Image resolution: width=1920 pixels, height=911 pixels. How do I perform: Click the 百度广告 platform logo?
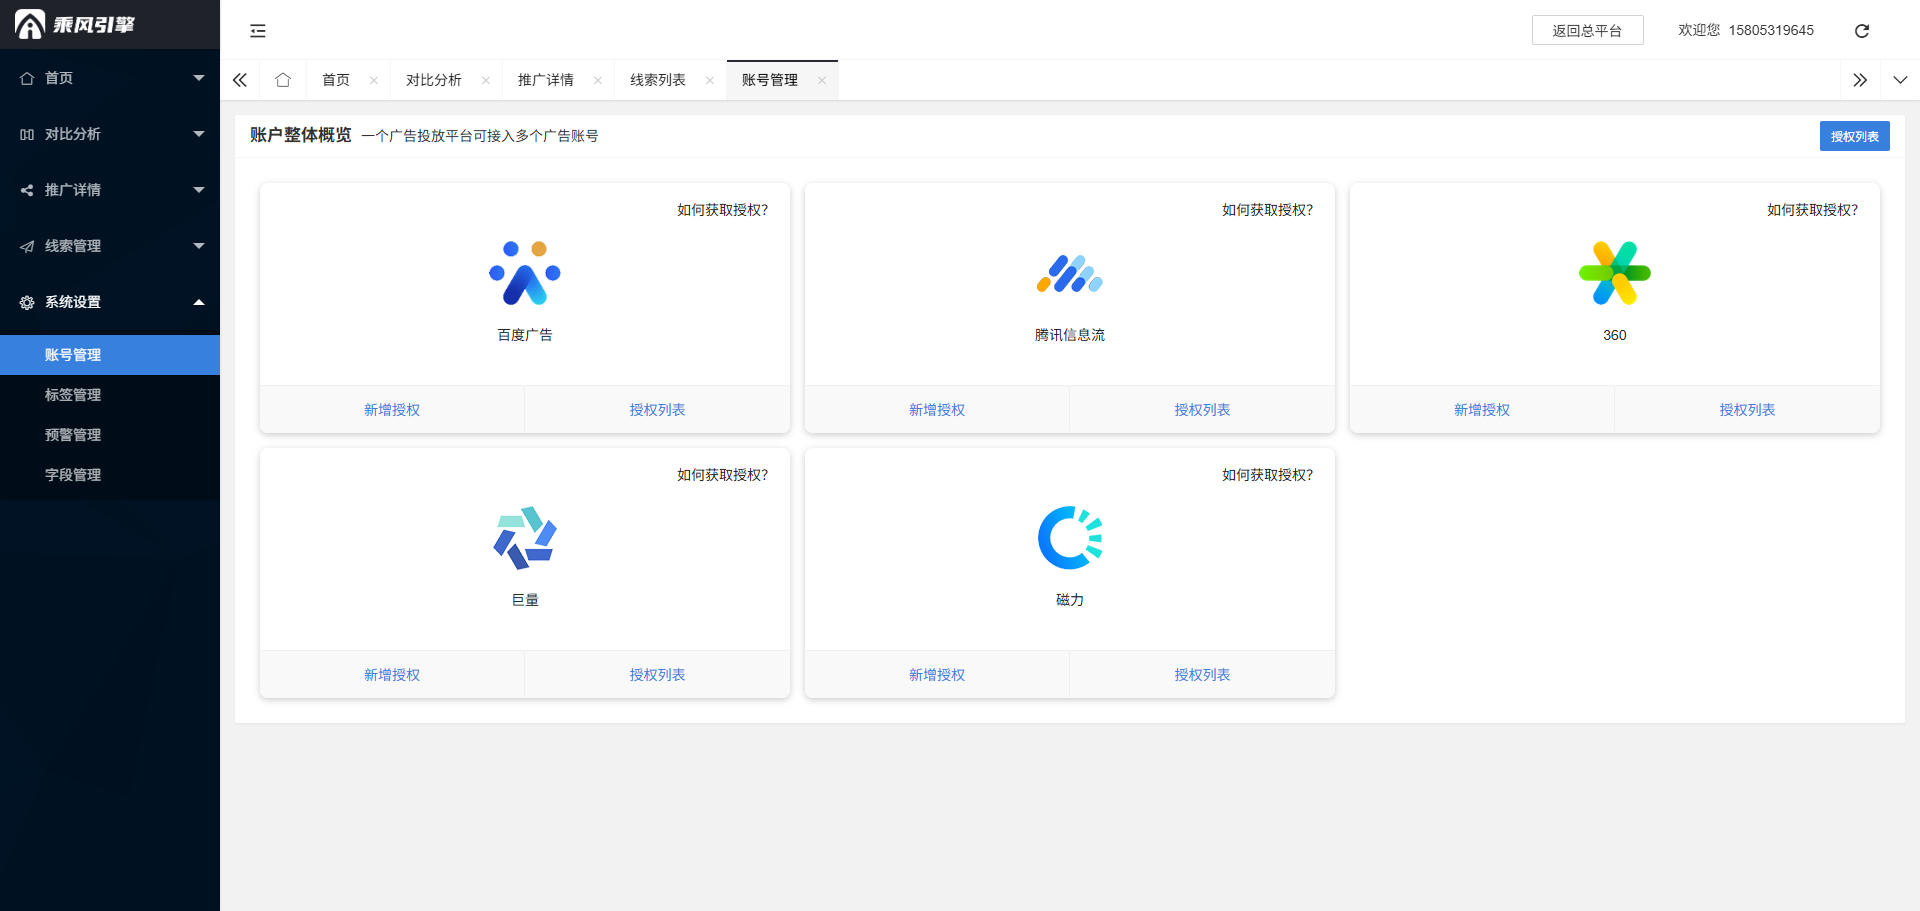(x=525, y=273)
